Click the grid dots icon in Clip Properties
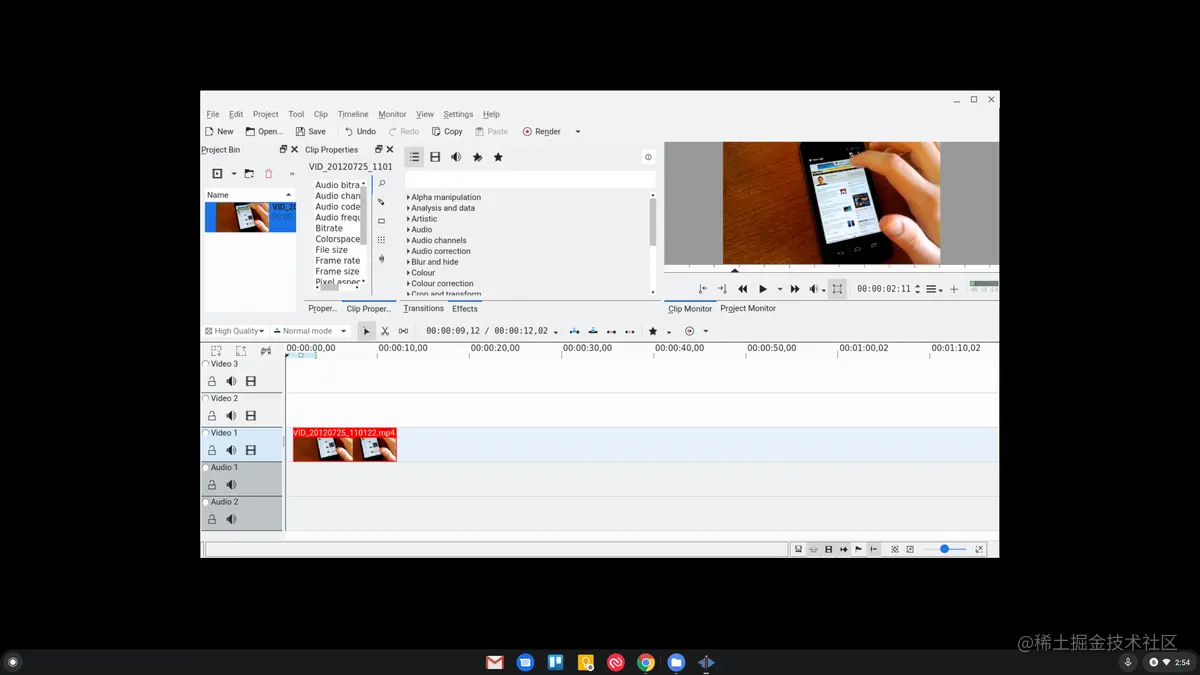The image size is (1200, 675). tap(381, 240)
